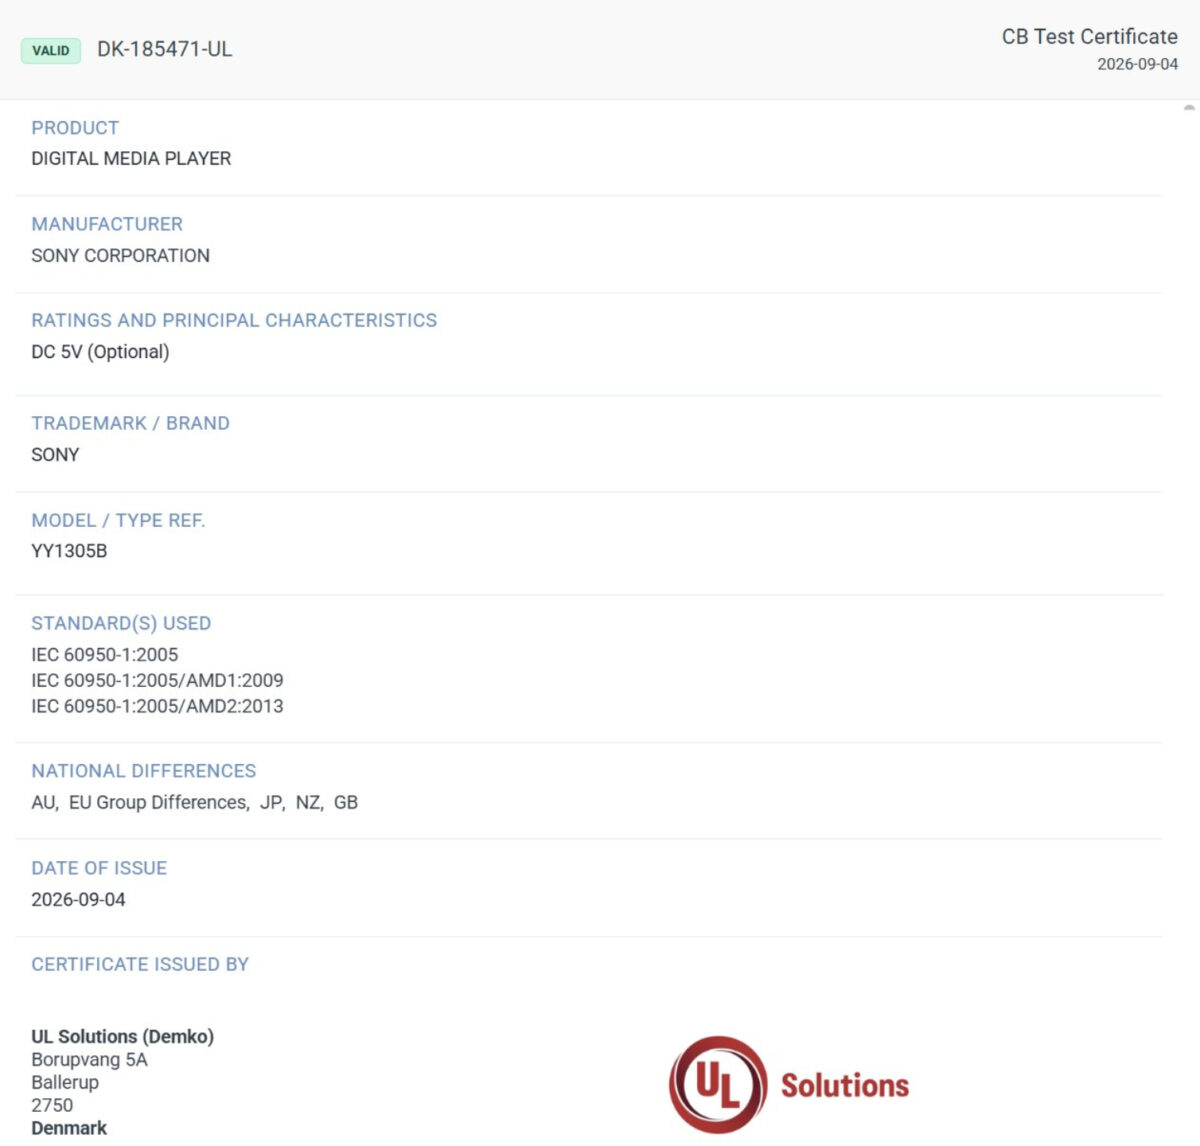This screenshot has width=1200, height=1146.
Task: Select standard IEC 60950-1:2005
Action: click(105, 655)
